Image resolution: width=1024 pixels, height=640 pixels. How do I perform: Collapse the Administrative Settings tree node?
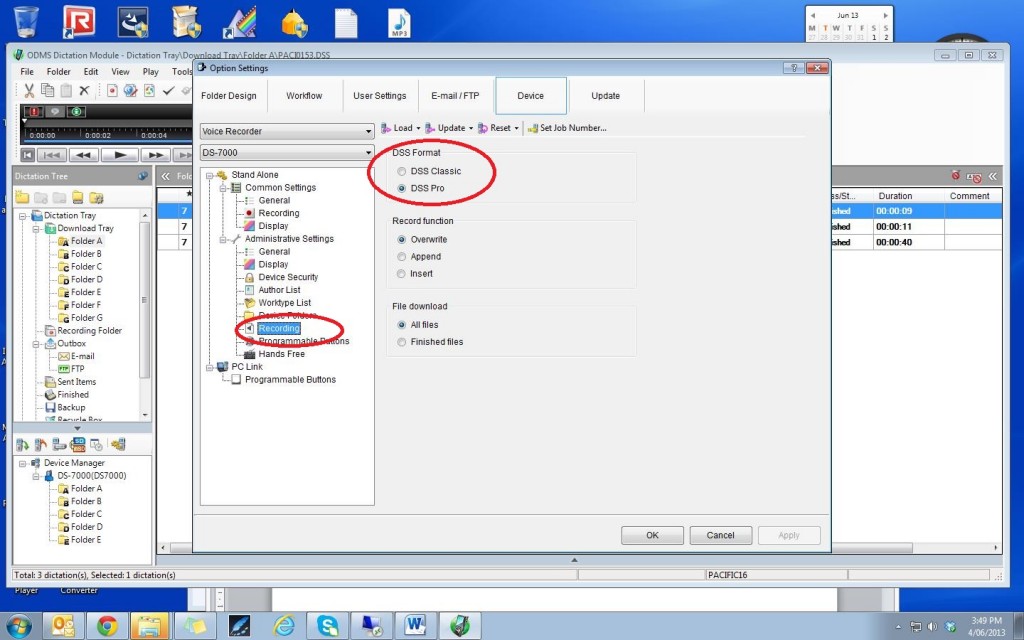pos(223,239)
